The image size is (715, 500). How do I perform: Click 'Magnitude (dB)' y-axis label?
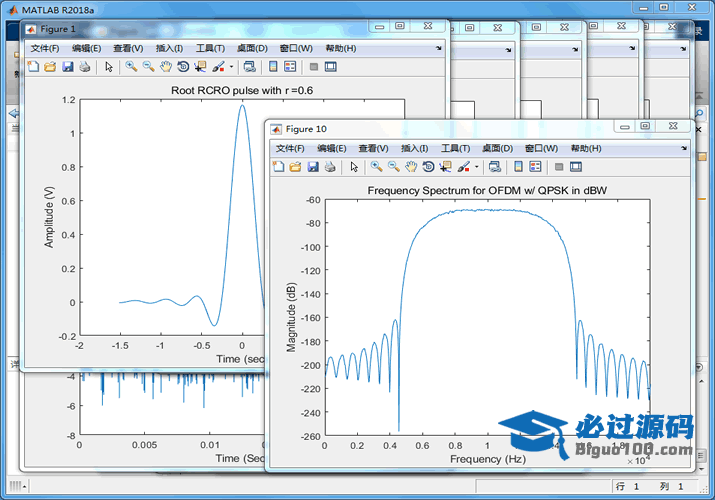point(291,318)
